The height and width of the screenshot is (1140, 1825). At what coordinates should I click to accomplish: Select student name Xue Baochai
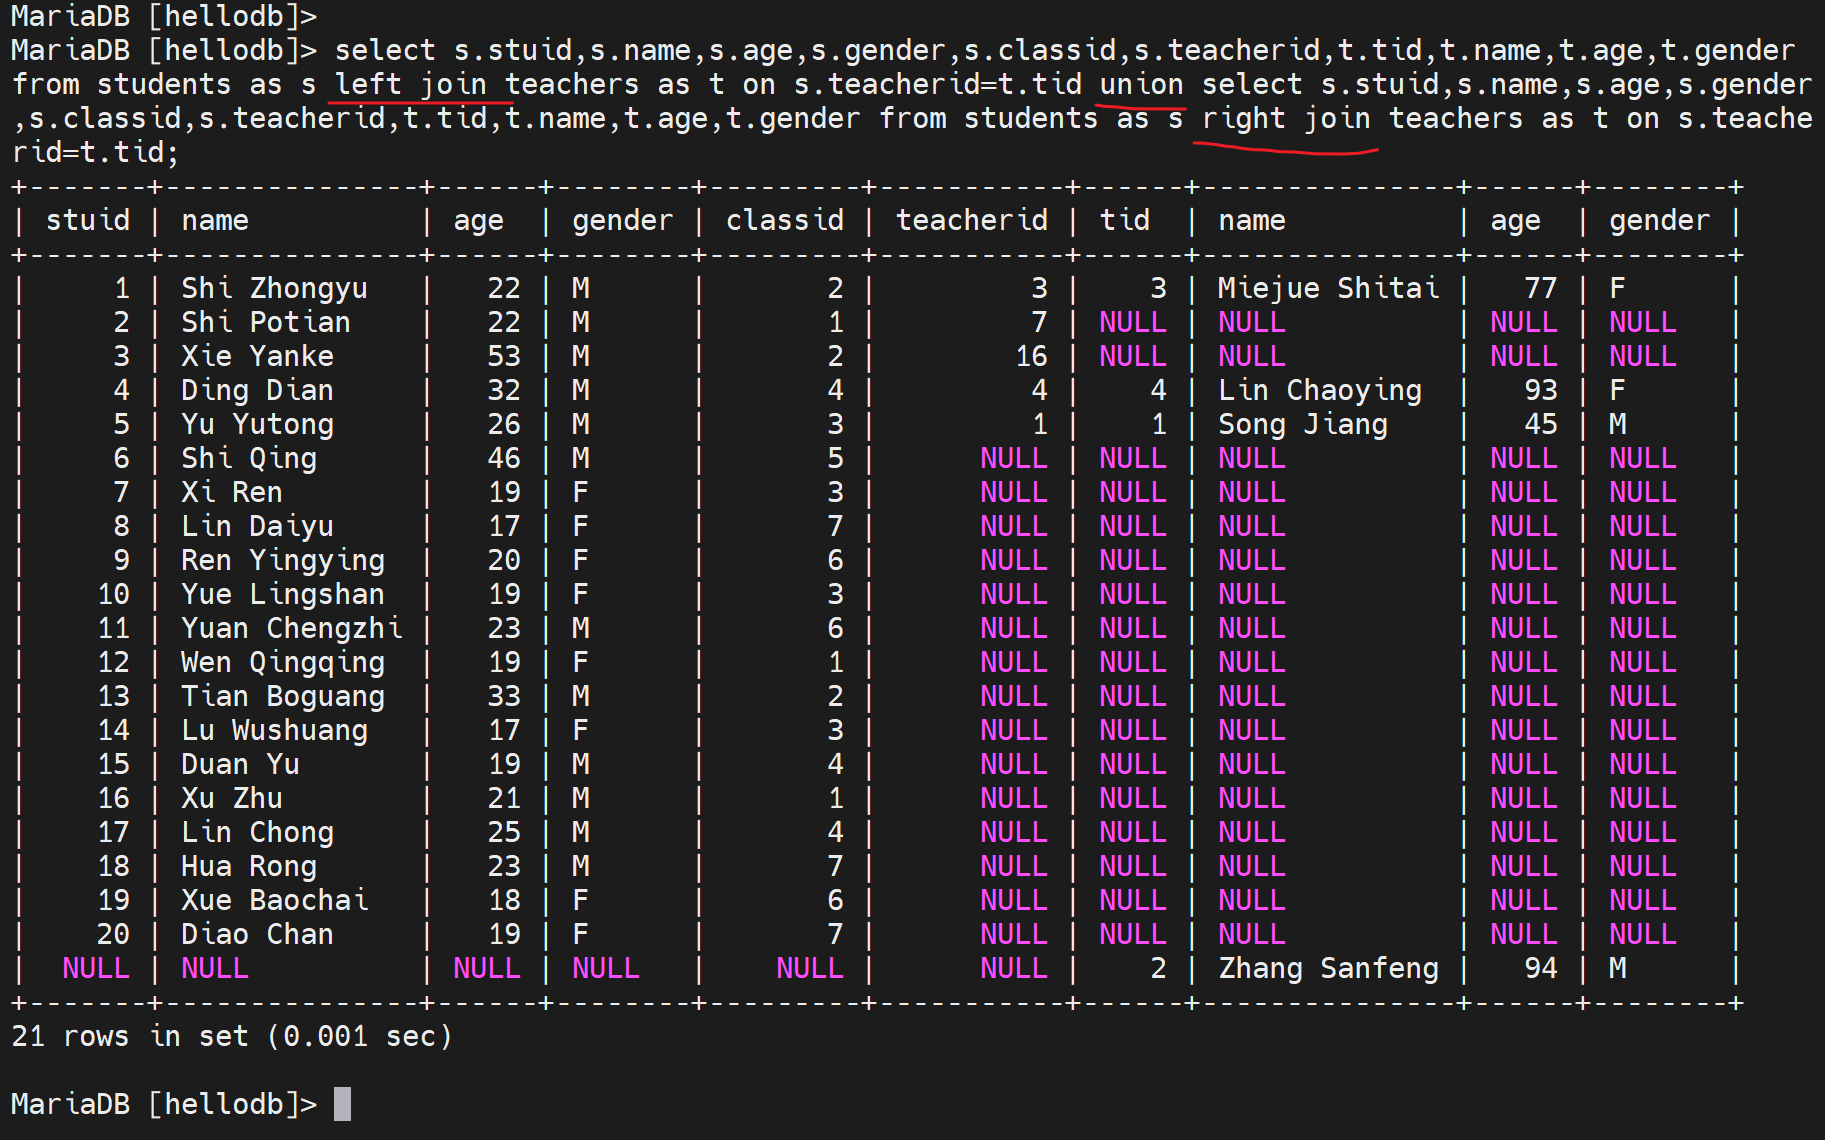274,900
